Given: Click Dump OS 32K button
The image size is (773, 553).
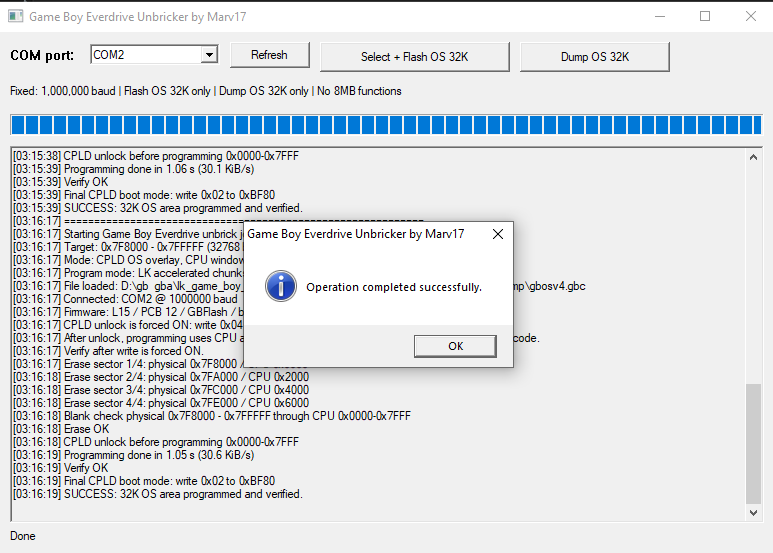Looking at the screenshot, I should point(595,57).
